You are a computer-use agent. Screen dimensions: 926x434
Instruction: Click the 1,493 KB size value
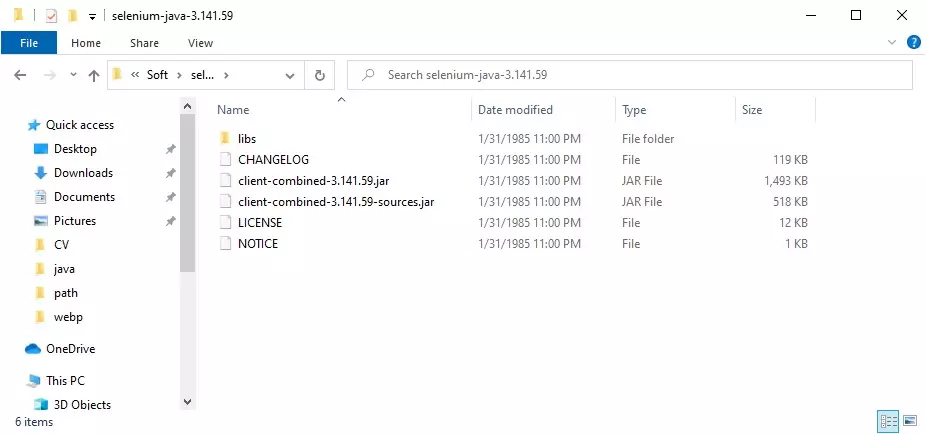point(785,181)
